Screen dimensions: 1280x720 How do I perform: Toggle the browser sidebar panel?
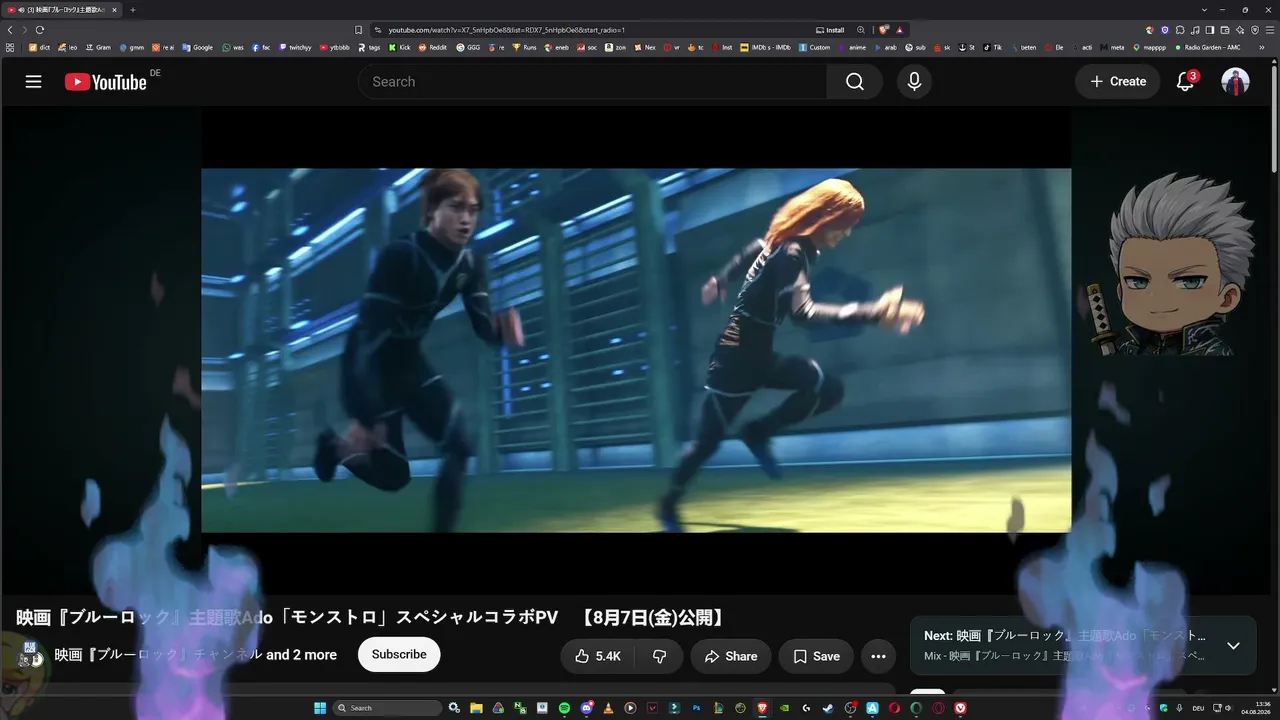coord(1211,30)
